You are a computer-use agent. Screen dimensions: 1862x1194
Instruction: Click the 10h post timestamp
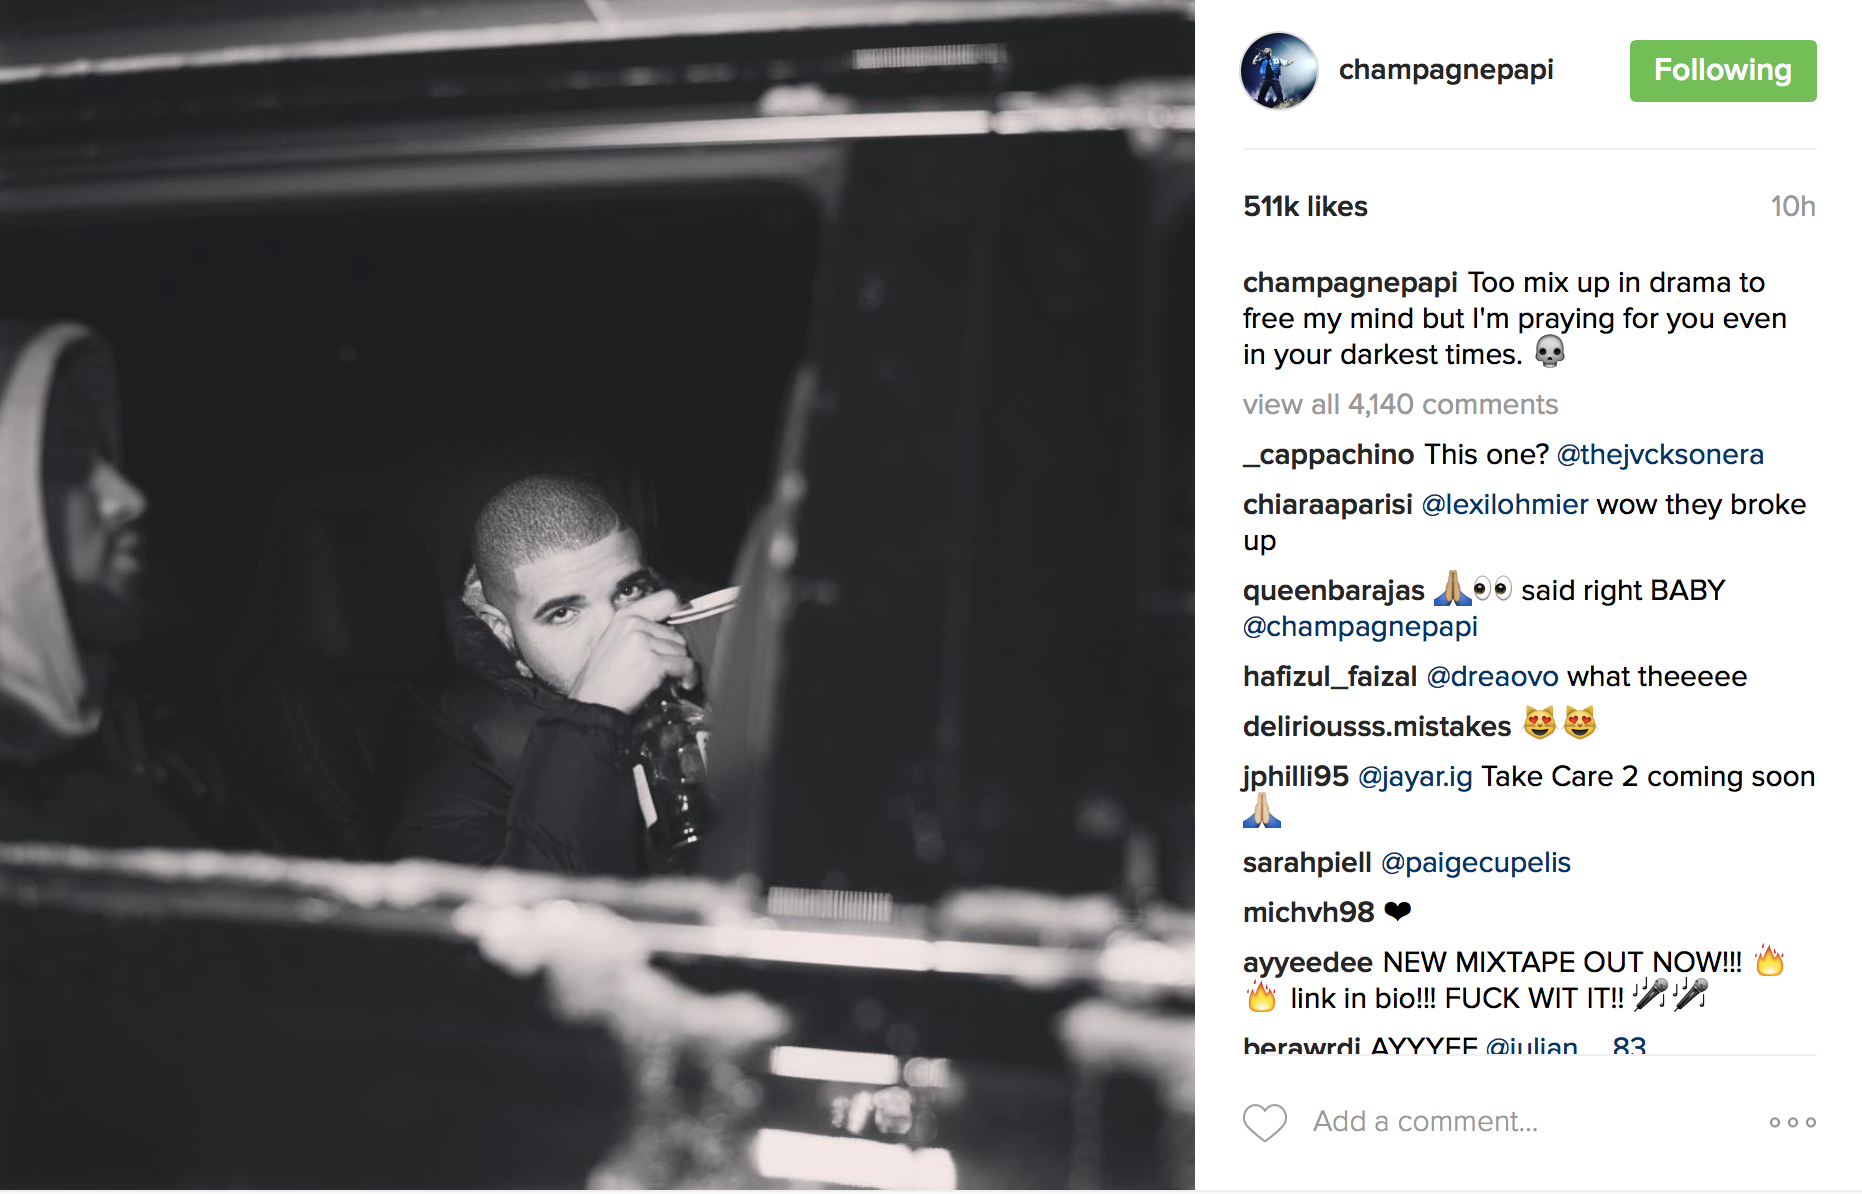click(1792, 206)
